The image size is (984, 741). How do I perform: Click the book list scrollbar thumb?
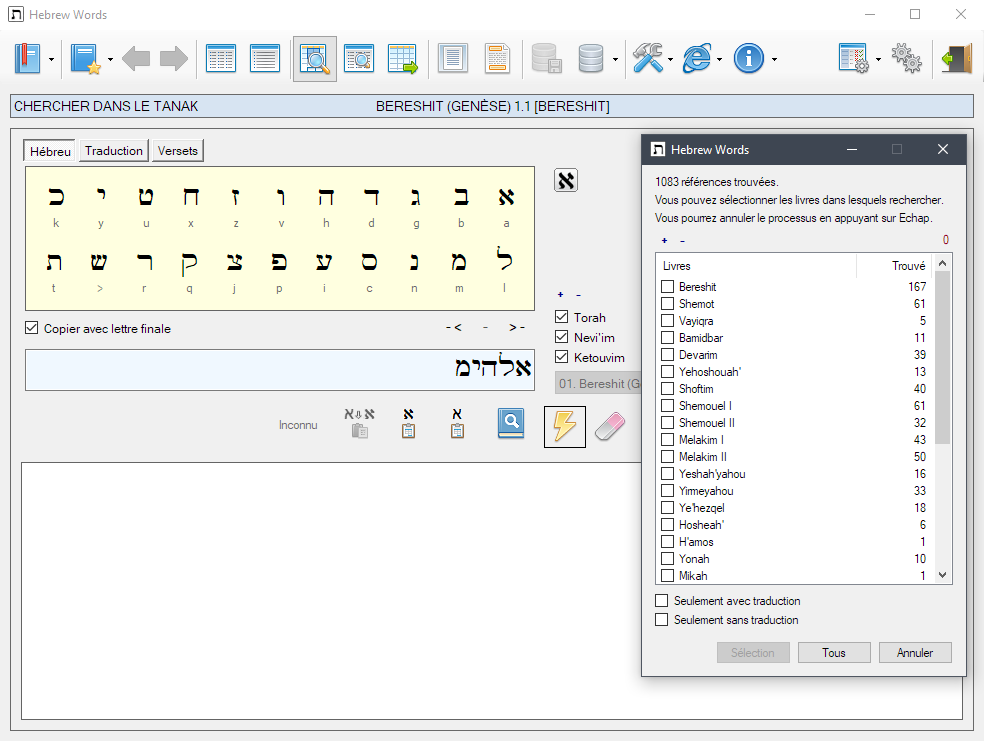point(942,358)
